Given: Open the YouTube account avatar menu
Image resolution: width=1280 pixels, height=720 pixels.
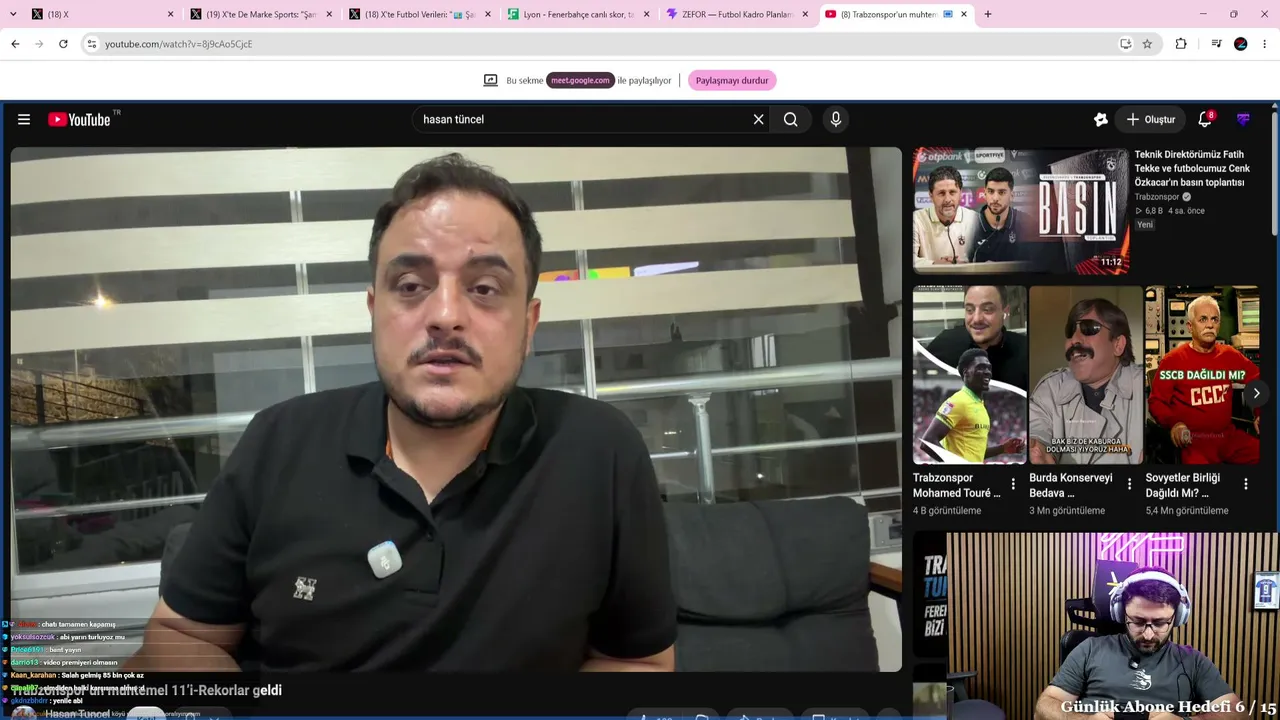Looking at the screenshot, I should tap(1243, 119).
